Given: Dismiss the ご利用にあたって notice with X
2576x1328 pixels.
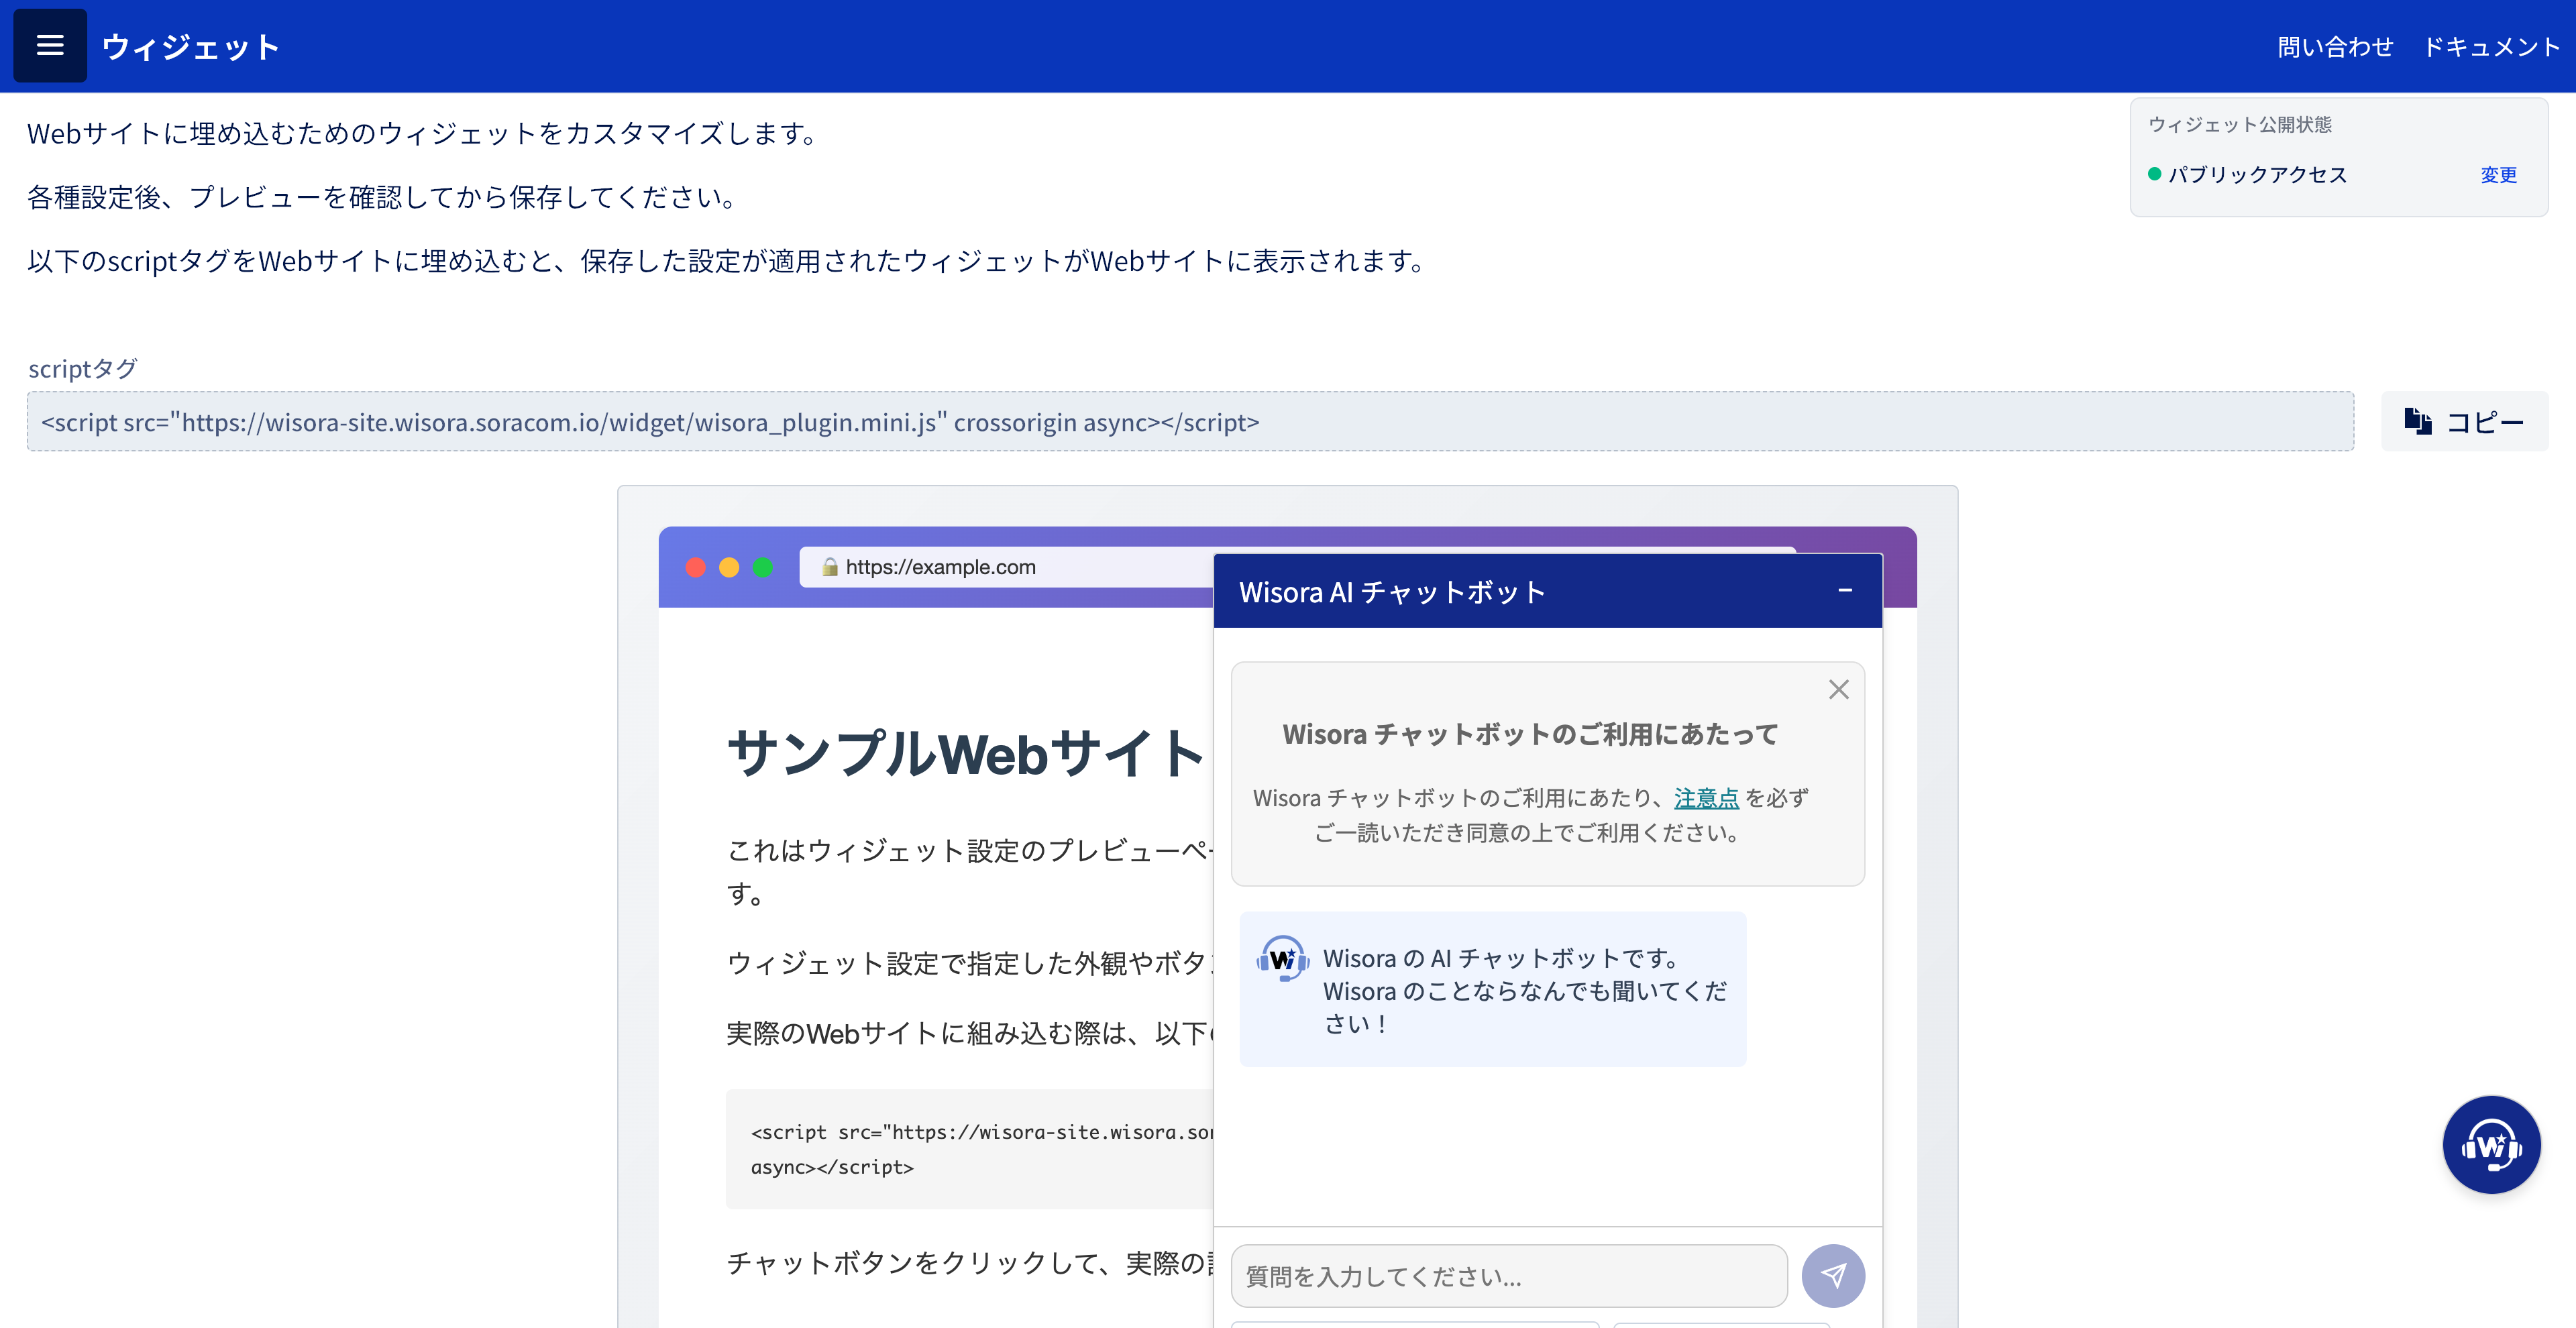Looking at the screenshot, I should pos(1838,689).
